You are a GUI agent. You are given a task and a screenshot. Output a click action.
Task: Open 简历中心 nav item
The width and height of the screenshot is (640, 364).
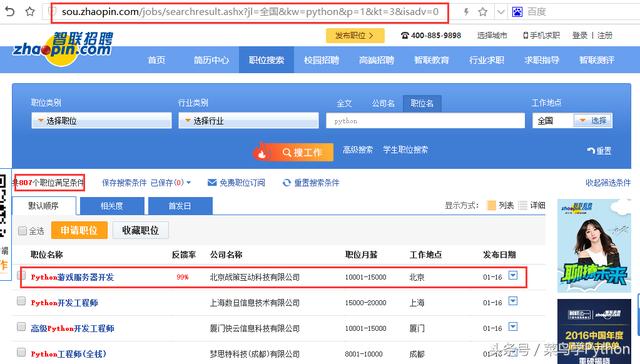(x=211, y=60)
